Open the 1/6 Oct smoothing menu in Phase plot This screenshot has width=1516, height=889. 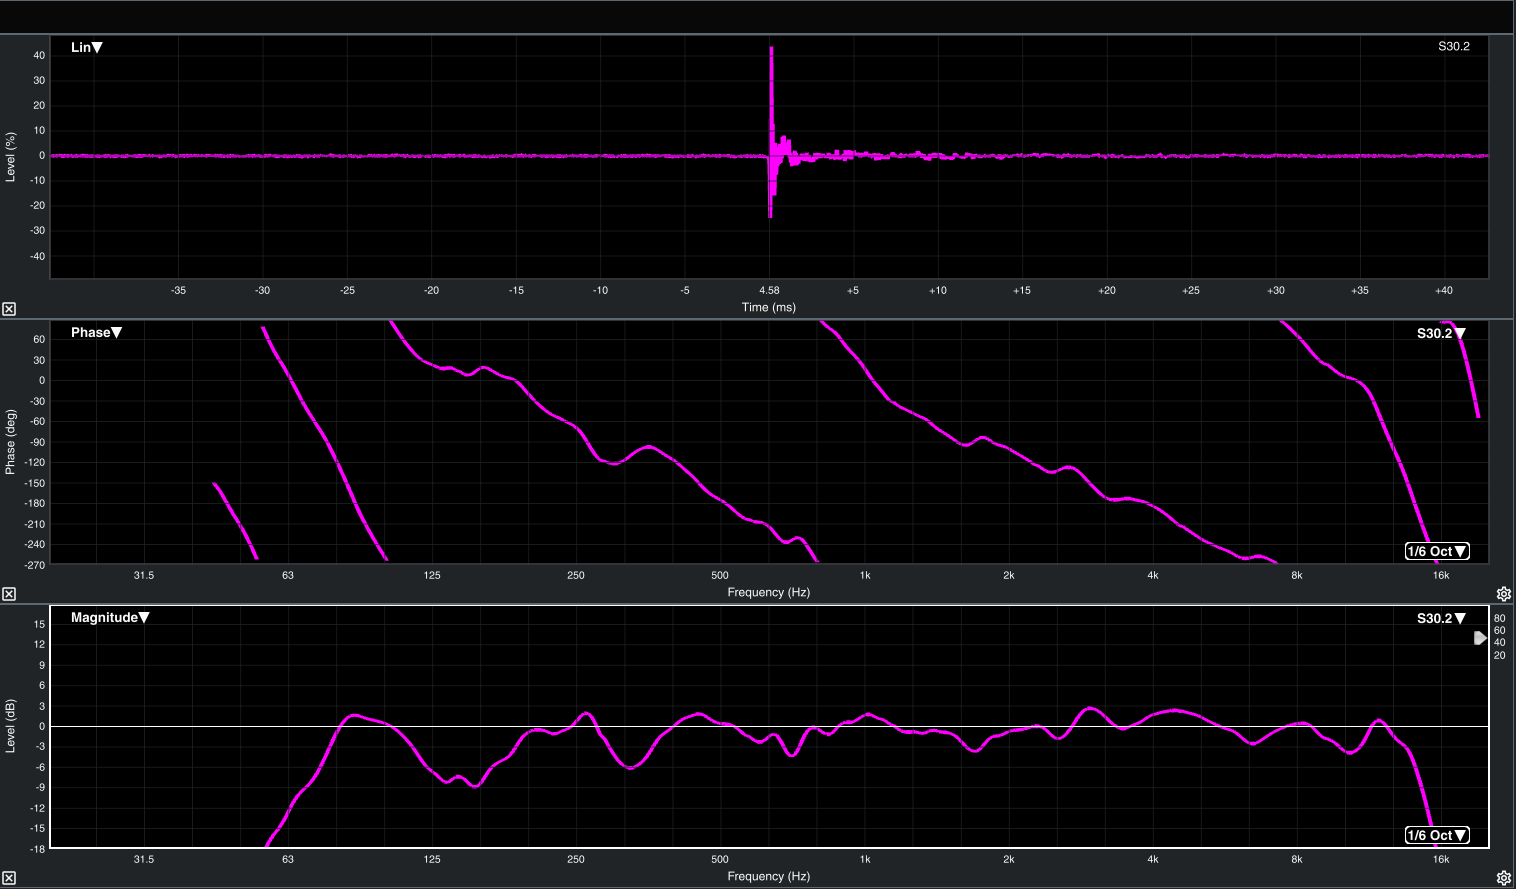point(1437,551)
